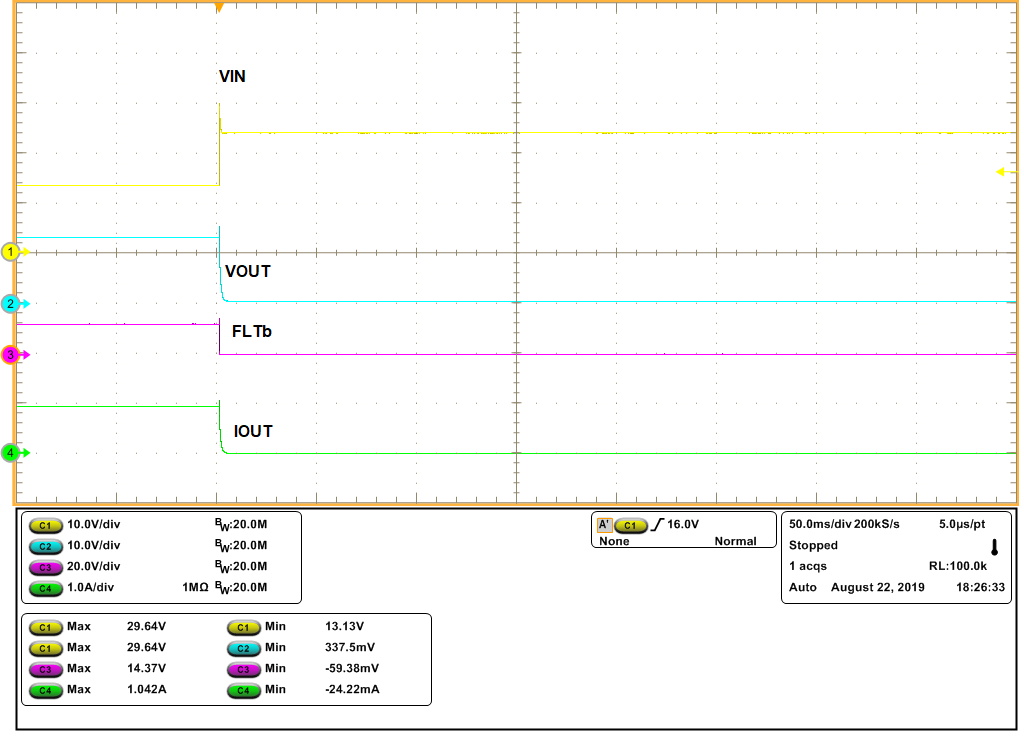Click the orange trigger position marker at top
This screenshot has width=1024, height=736.
point(219,7)
